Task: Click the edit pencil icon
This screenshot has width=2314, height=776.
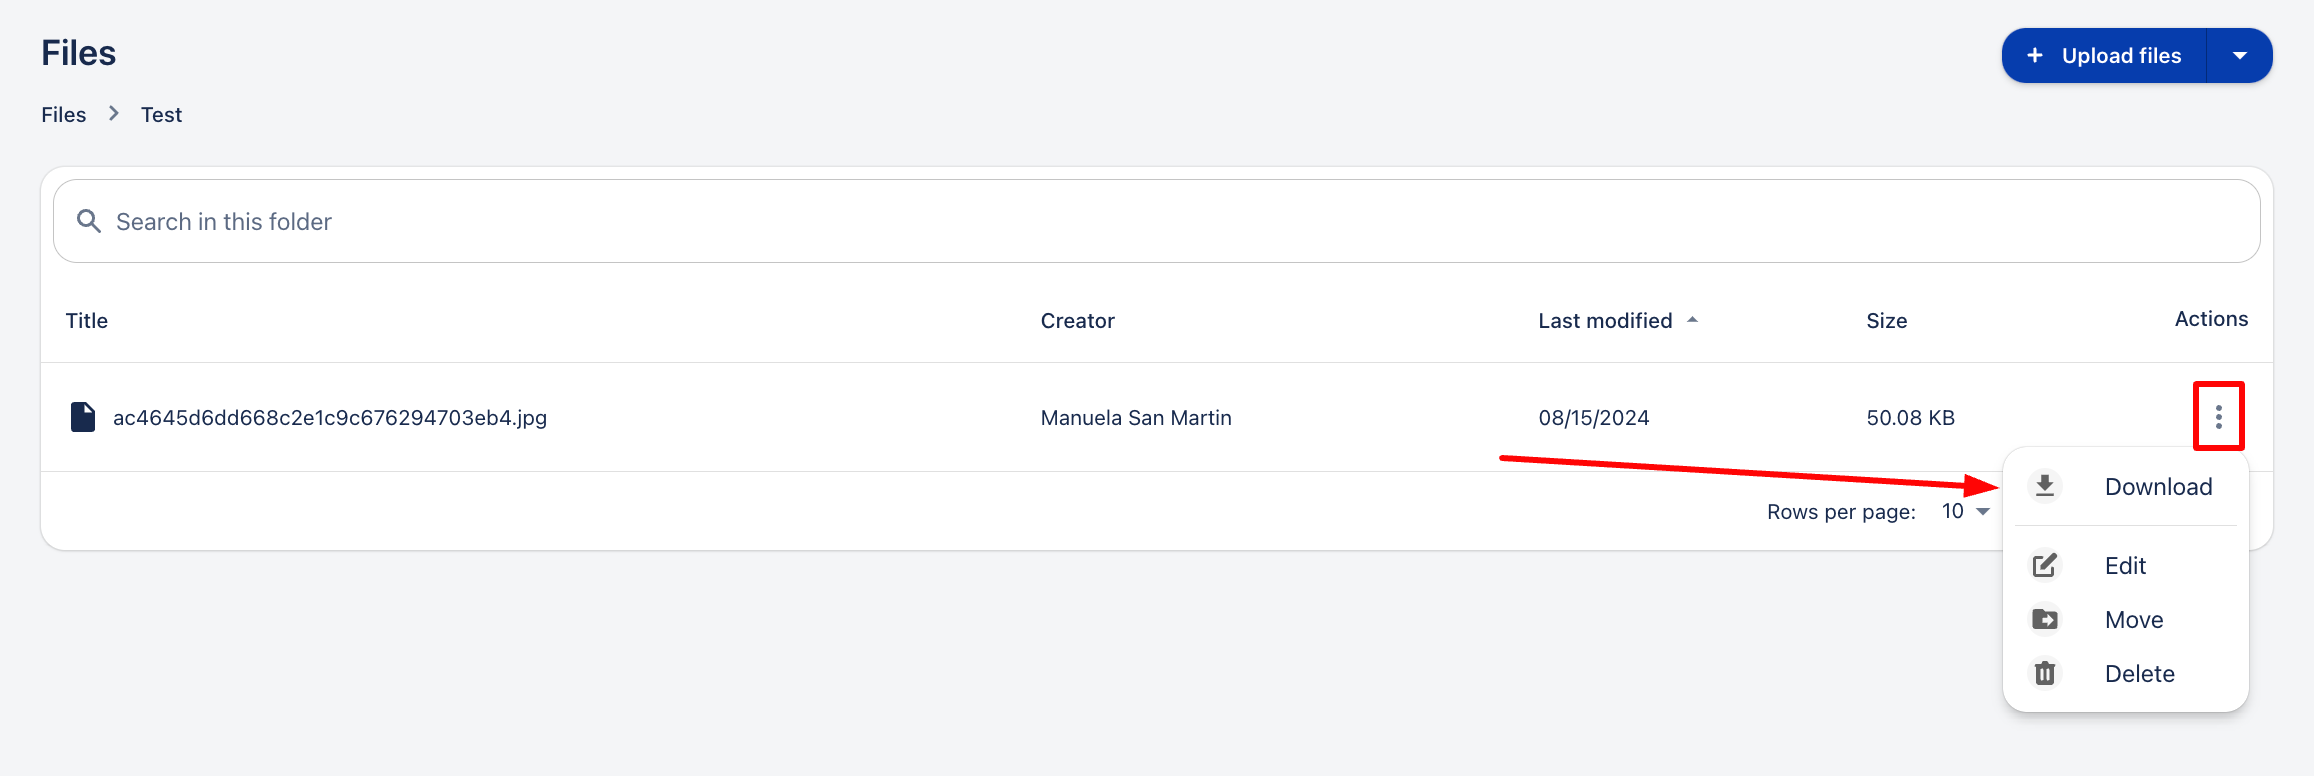Action: [2045, 565]
